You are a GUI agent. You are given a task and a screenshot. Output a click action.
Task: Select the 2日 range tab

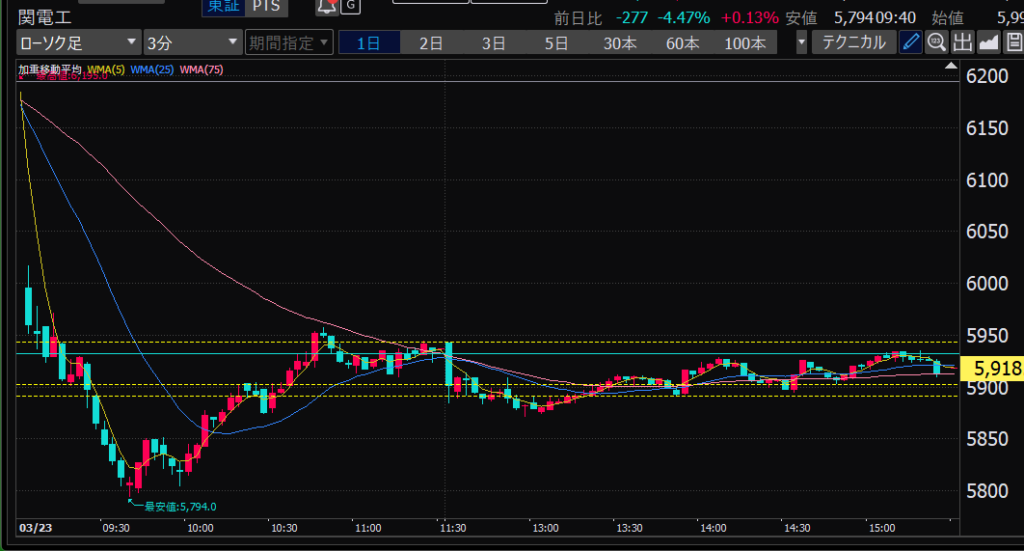point(431,42)
